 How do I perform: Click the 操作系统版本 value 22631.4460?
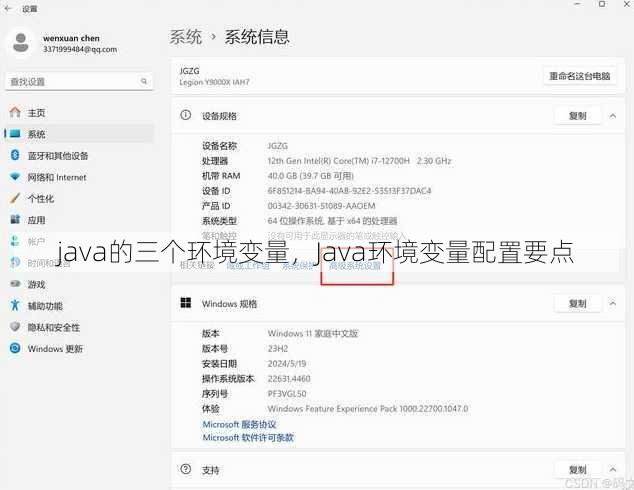(289, 378)
